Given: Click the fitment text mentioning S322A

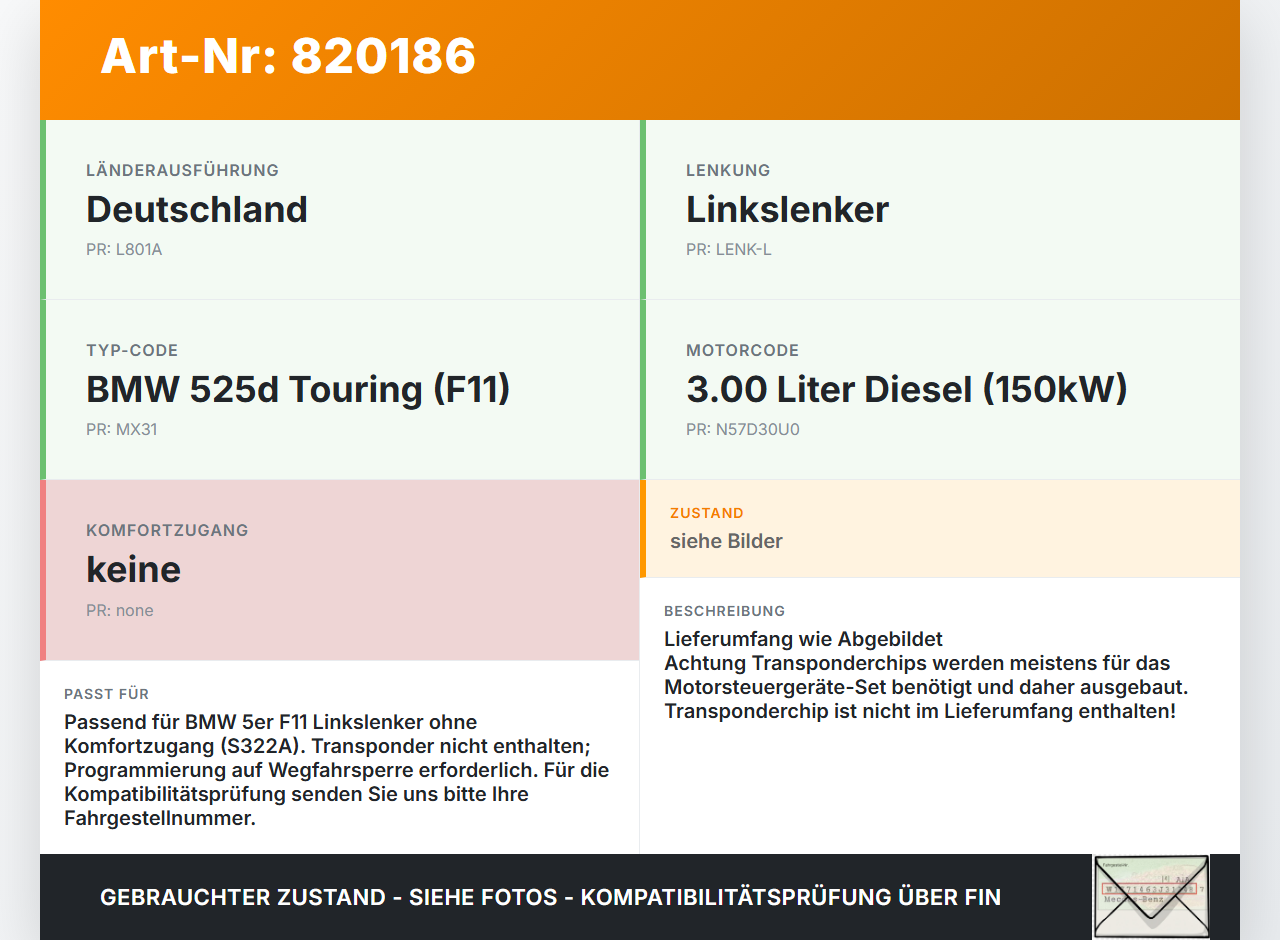Looking at the screenshot, I should click(x=337, y=770).
